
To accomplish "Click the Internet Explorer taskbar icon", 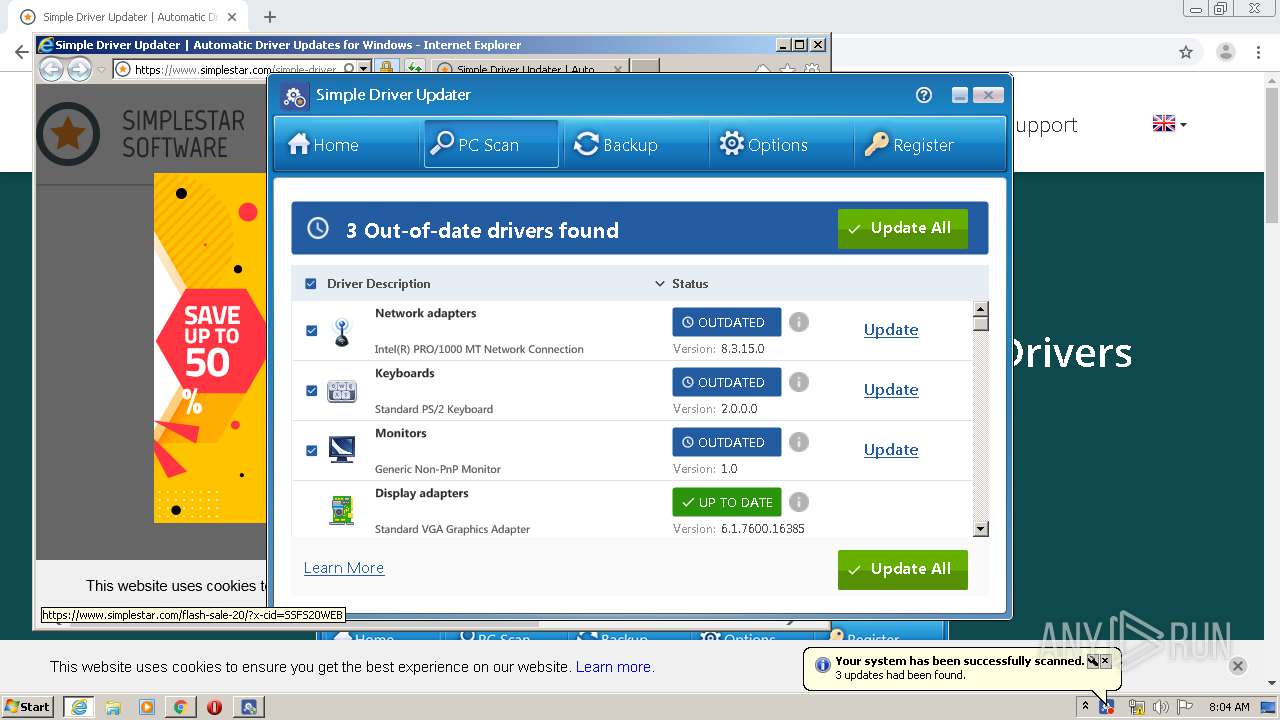I will coord(78,707).
